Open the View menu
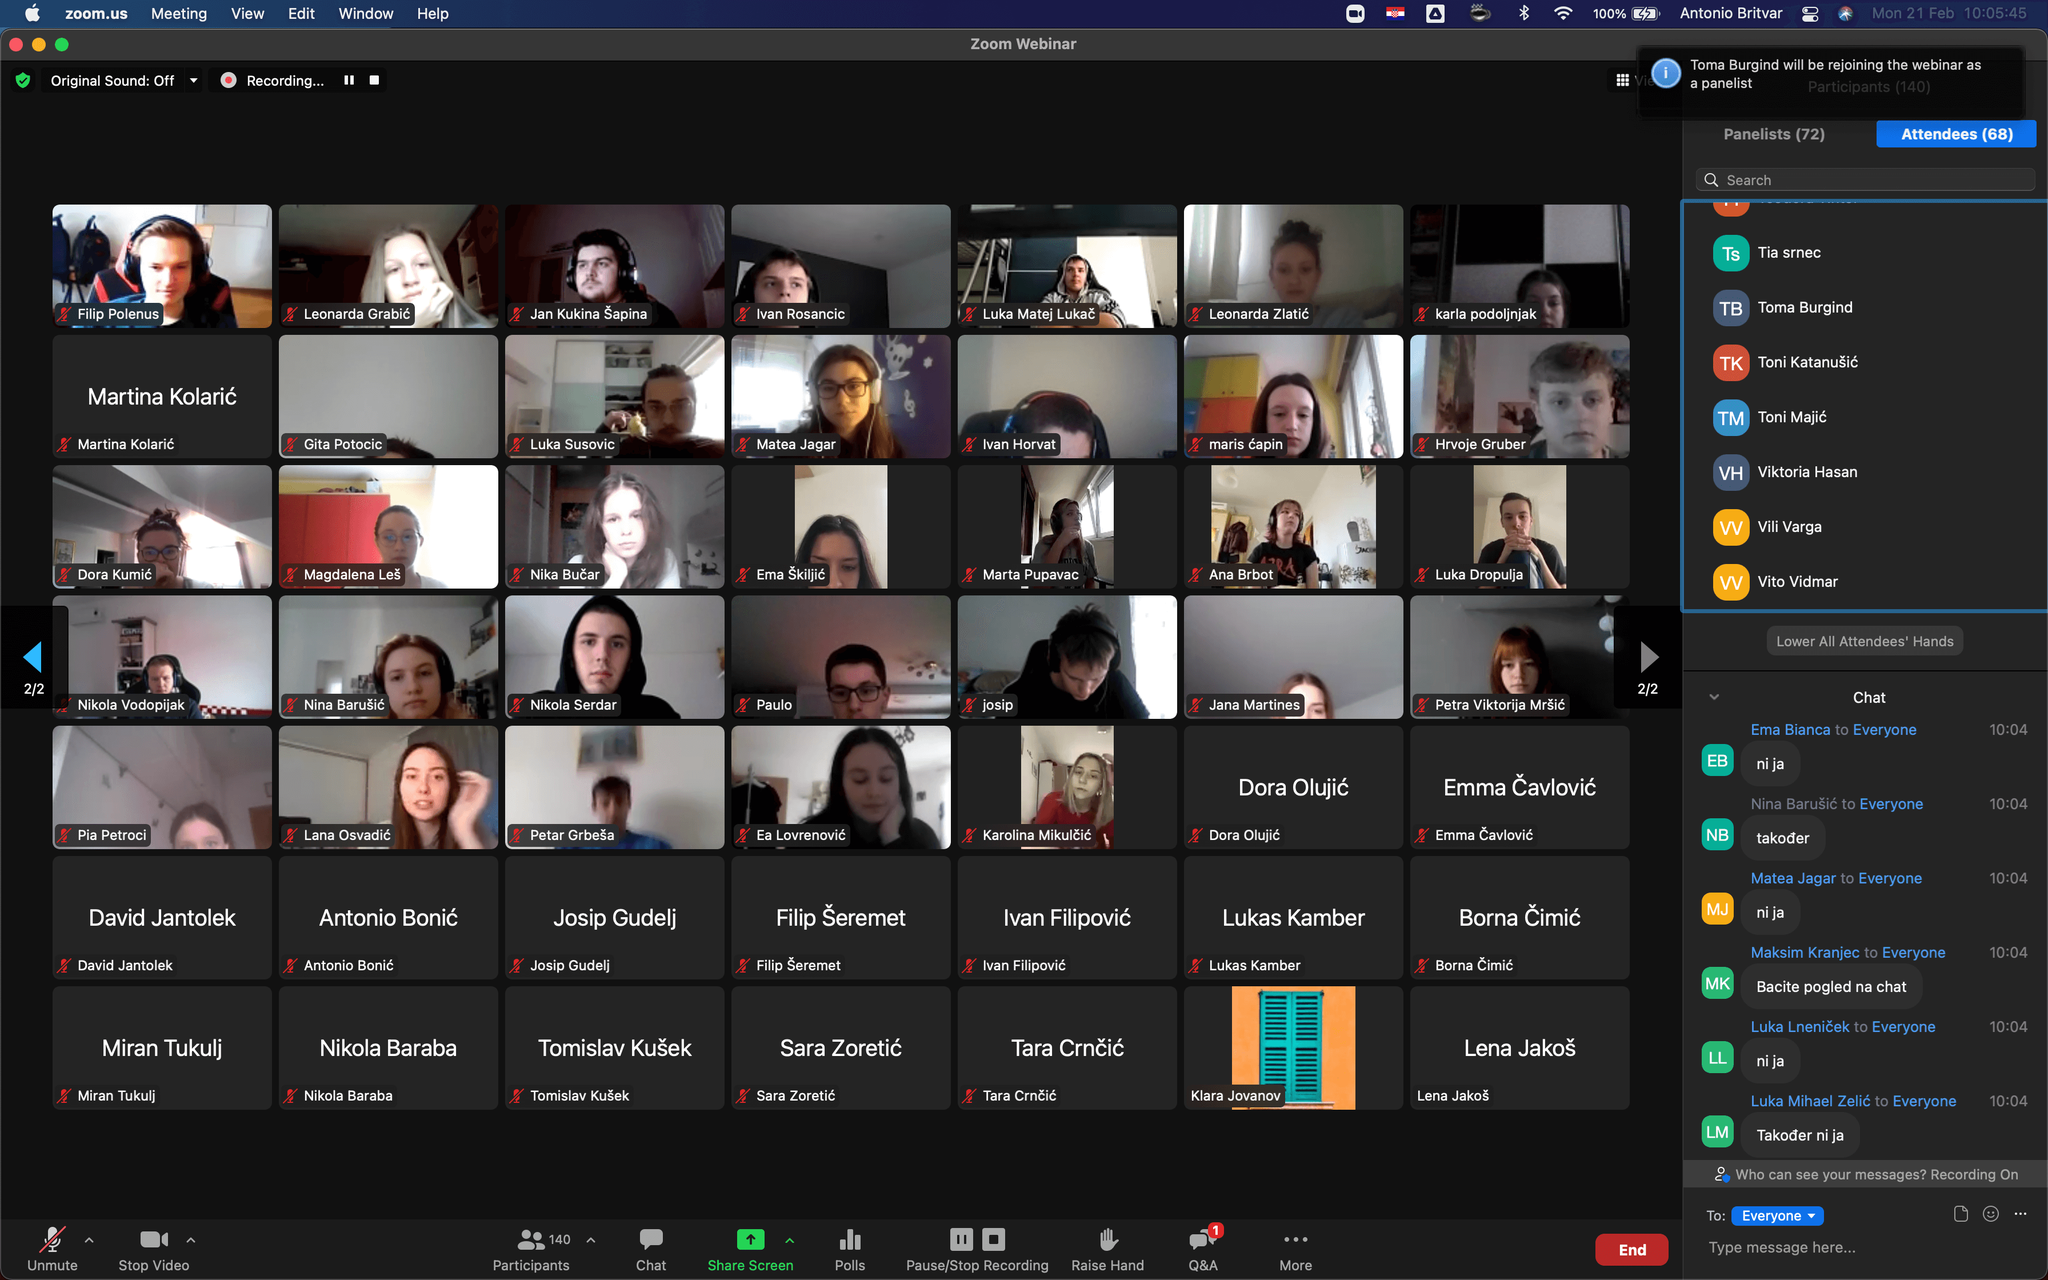 coord(247,13)
